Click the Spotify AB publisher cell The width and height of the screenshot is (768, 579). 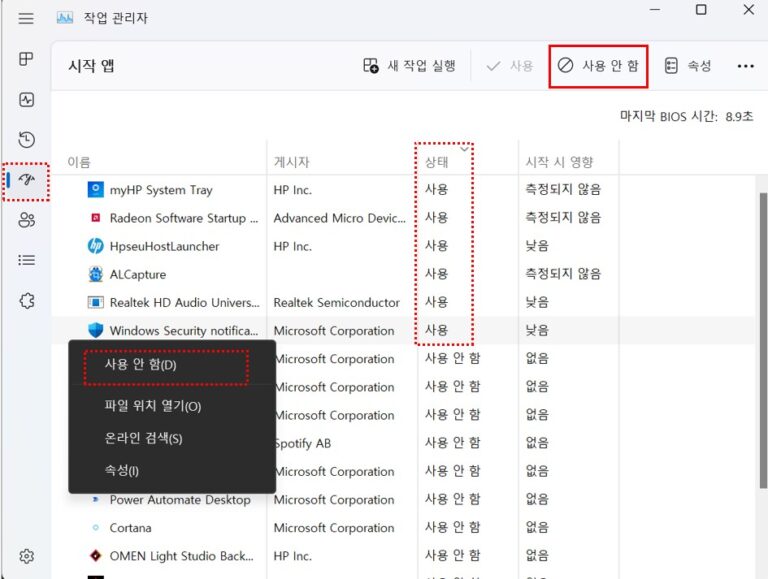tap(303, 443)
